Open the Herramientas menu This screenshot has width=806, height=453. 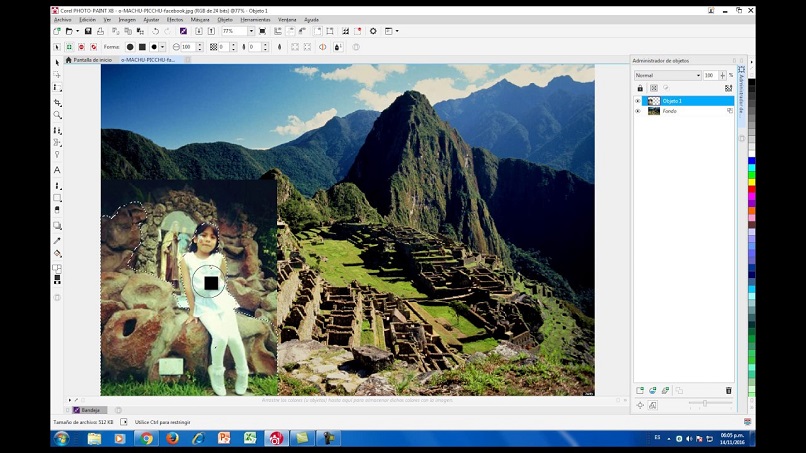pos(255,20)
